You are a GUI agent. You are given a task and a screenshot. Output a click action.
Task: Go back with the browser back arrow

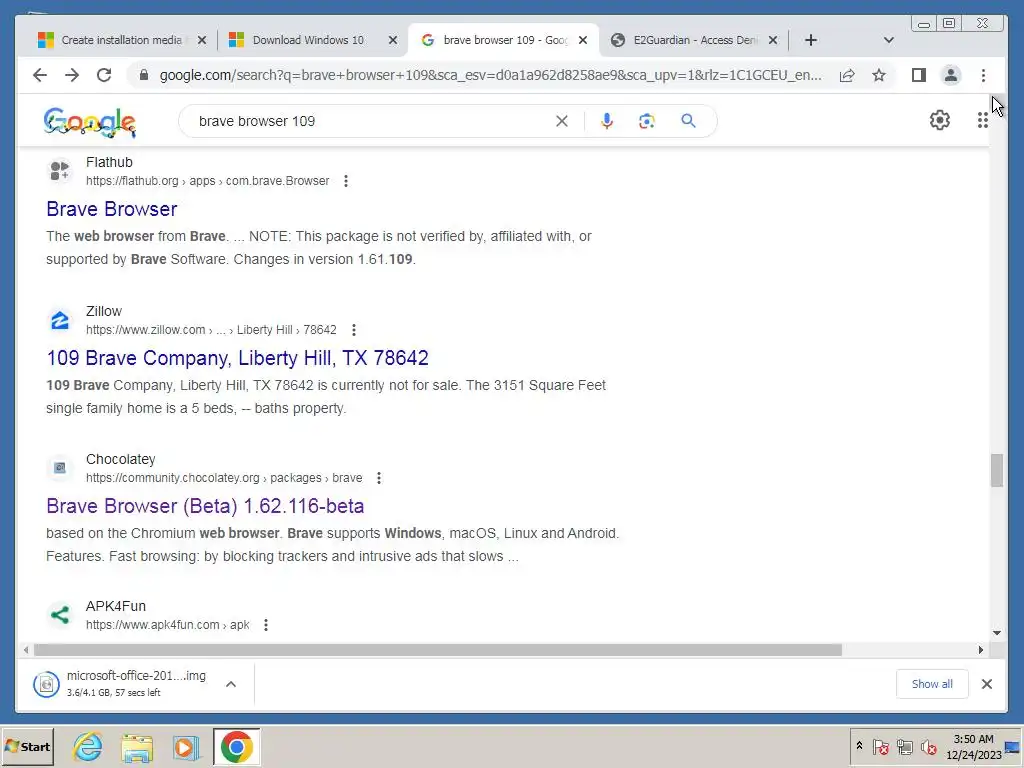[40, 75]
